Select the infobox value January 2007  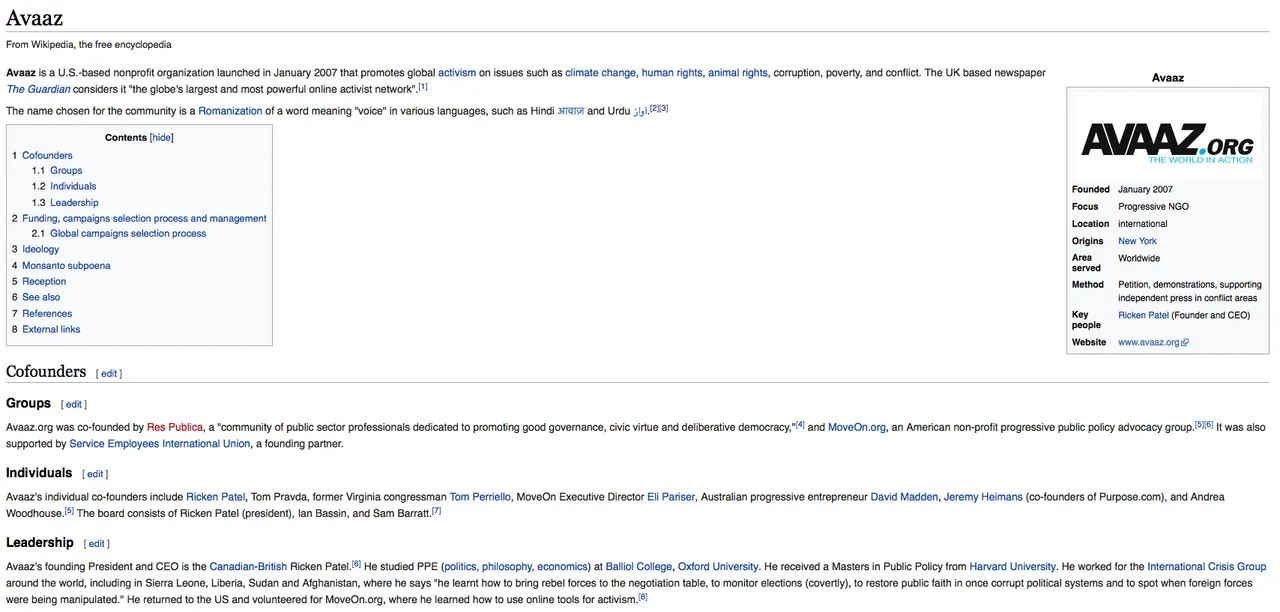tap(1145, 190)
